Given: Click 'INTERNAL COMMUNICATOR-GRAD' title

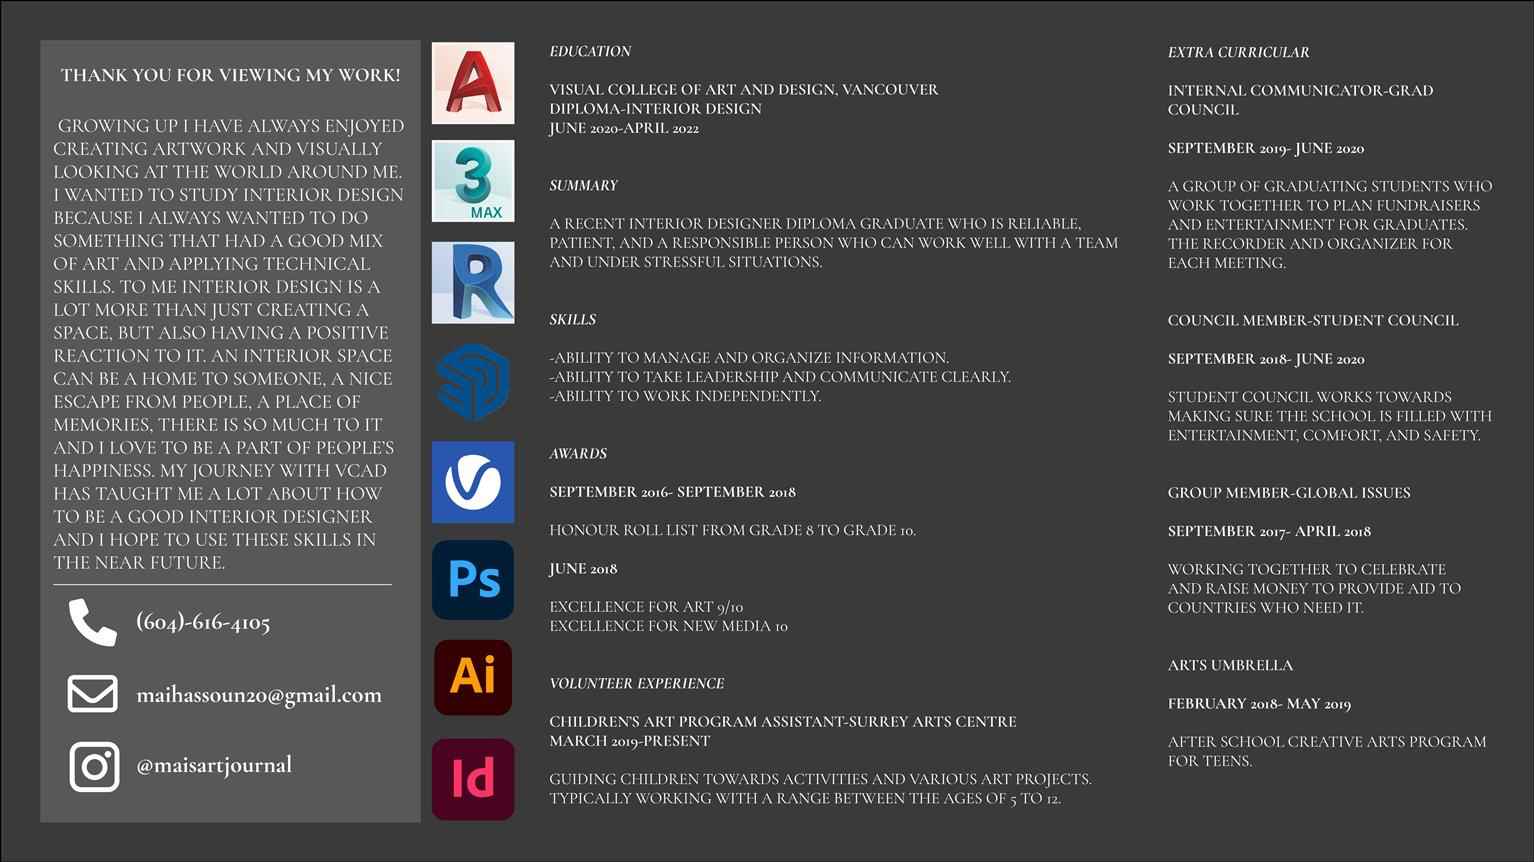Looking at the screenshot, I should pos(1300,91).
